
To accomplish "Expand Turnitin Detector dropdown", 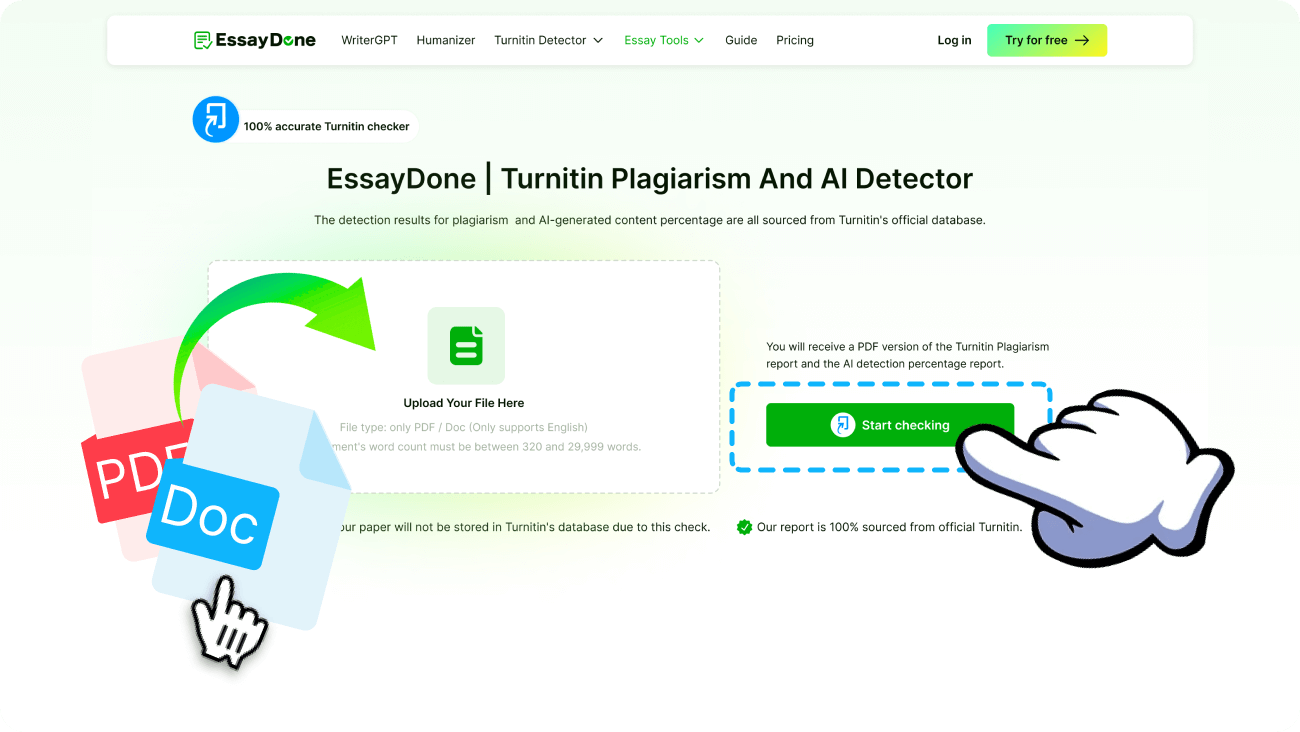I will pyautogui.click(x=548, y=40).
